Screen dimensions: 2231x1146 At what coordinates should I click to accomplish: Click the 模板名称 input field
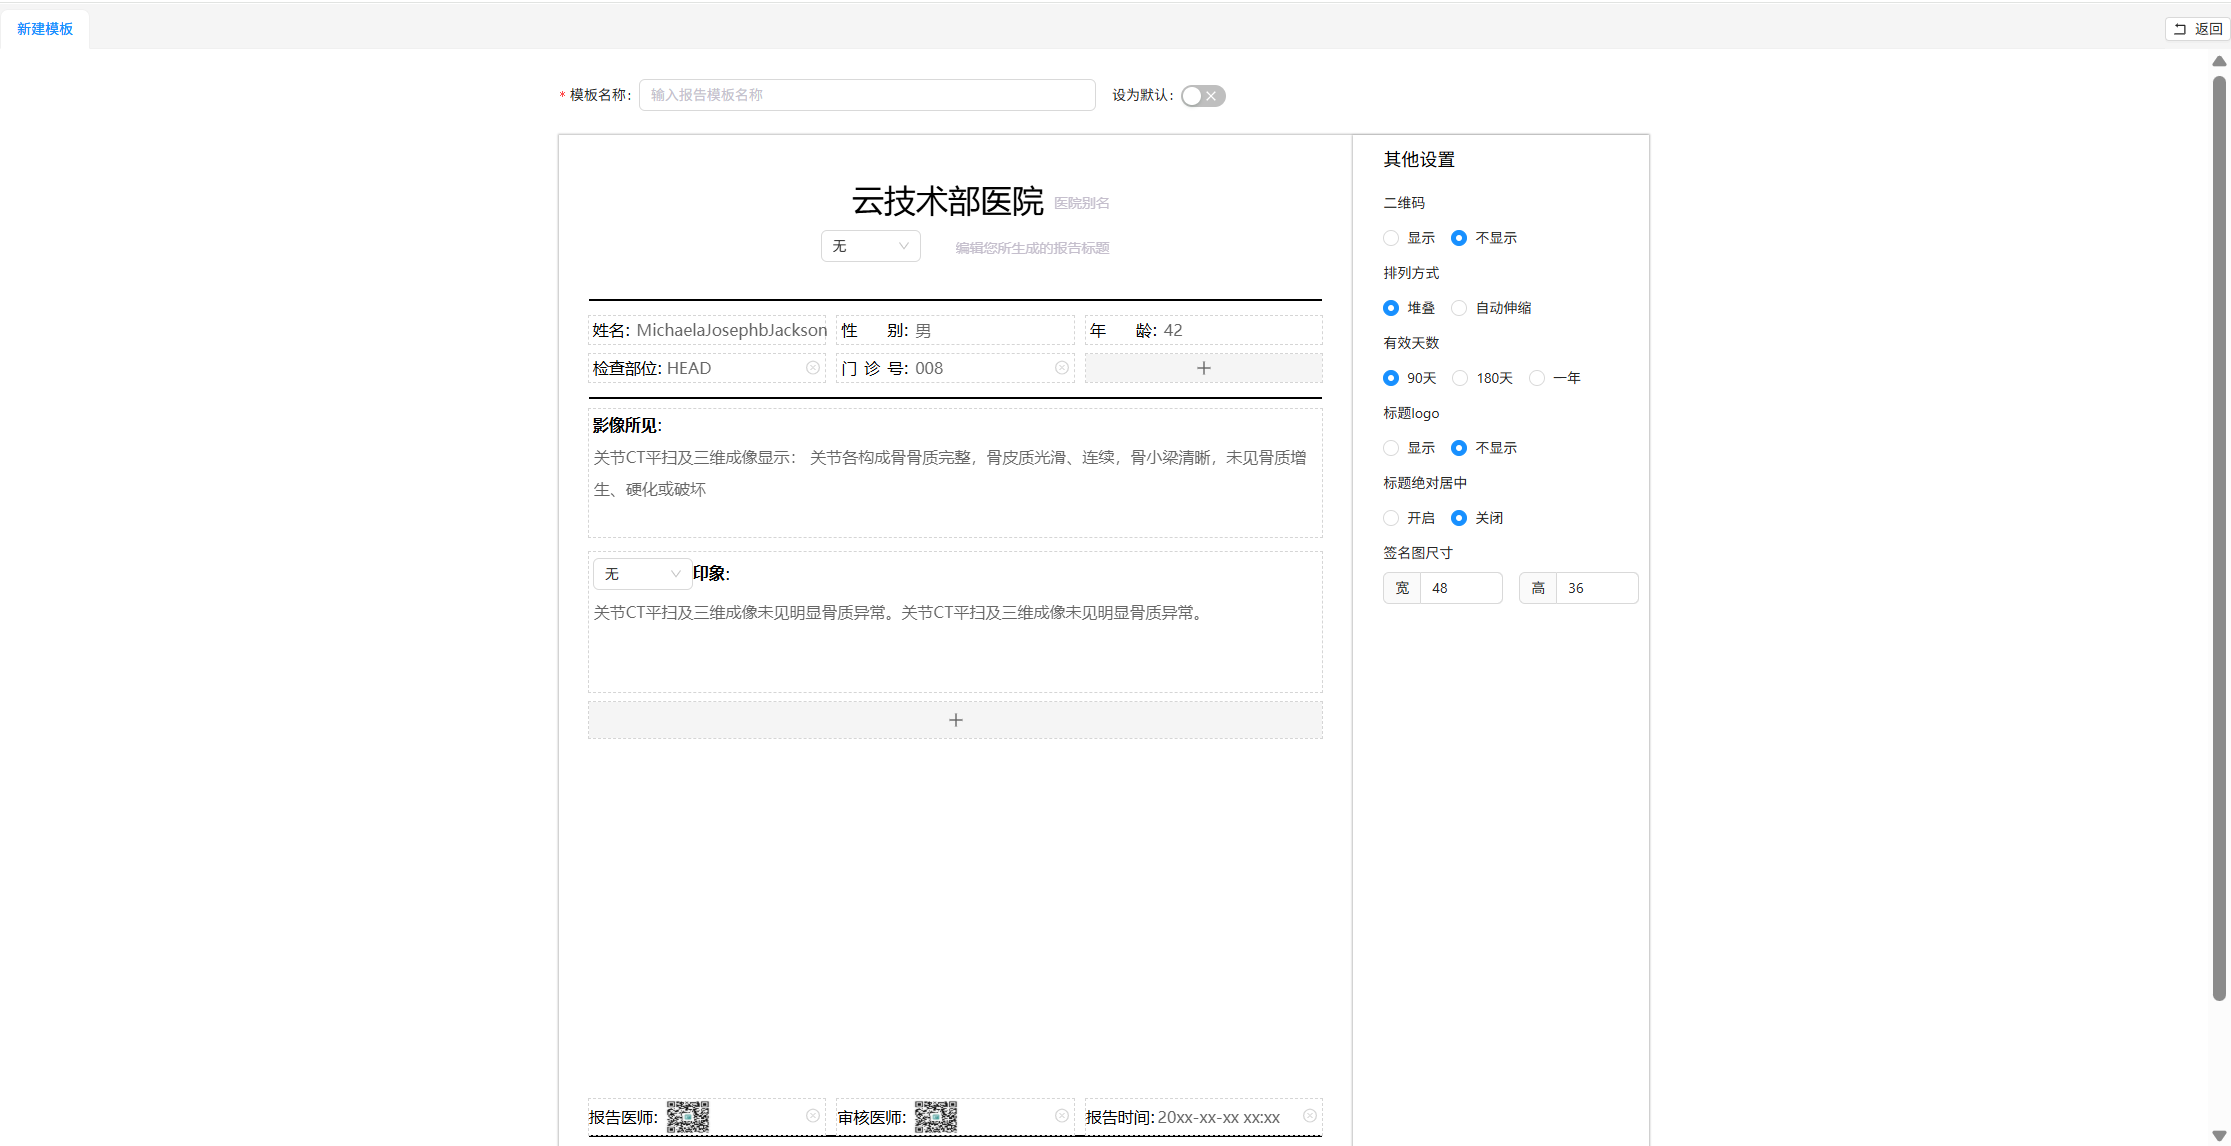pyautogui.click(x=866, y=95)
